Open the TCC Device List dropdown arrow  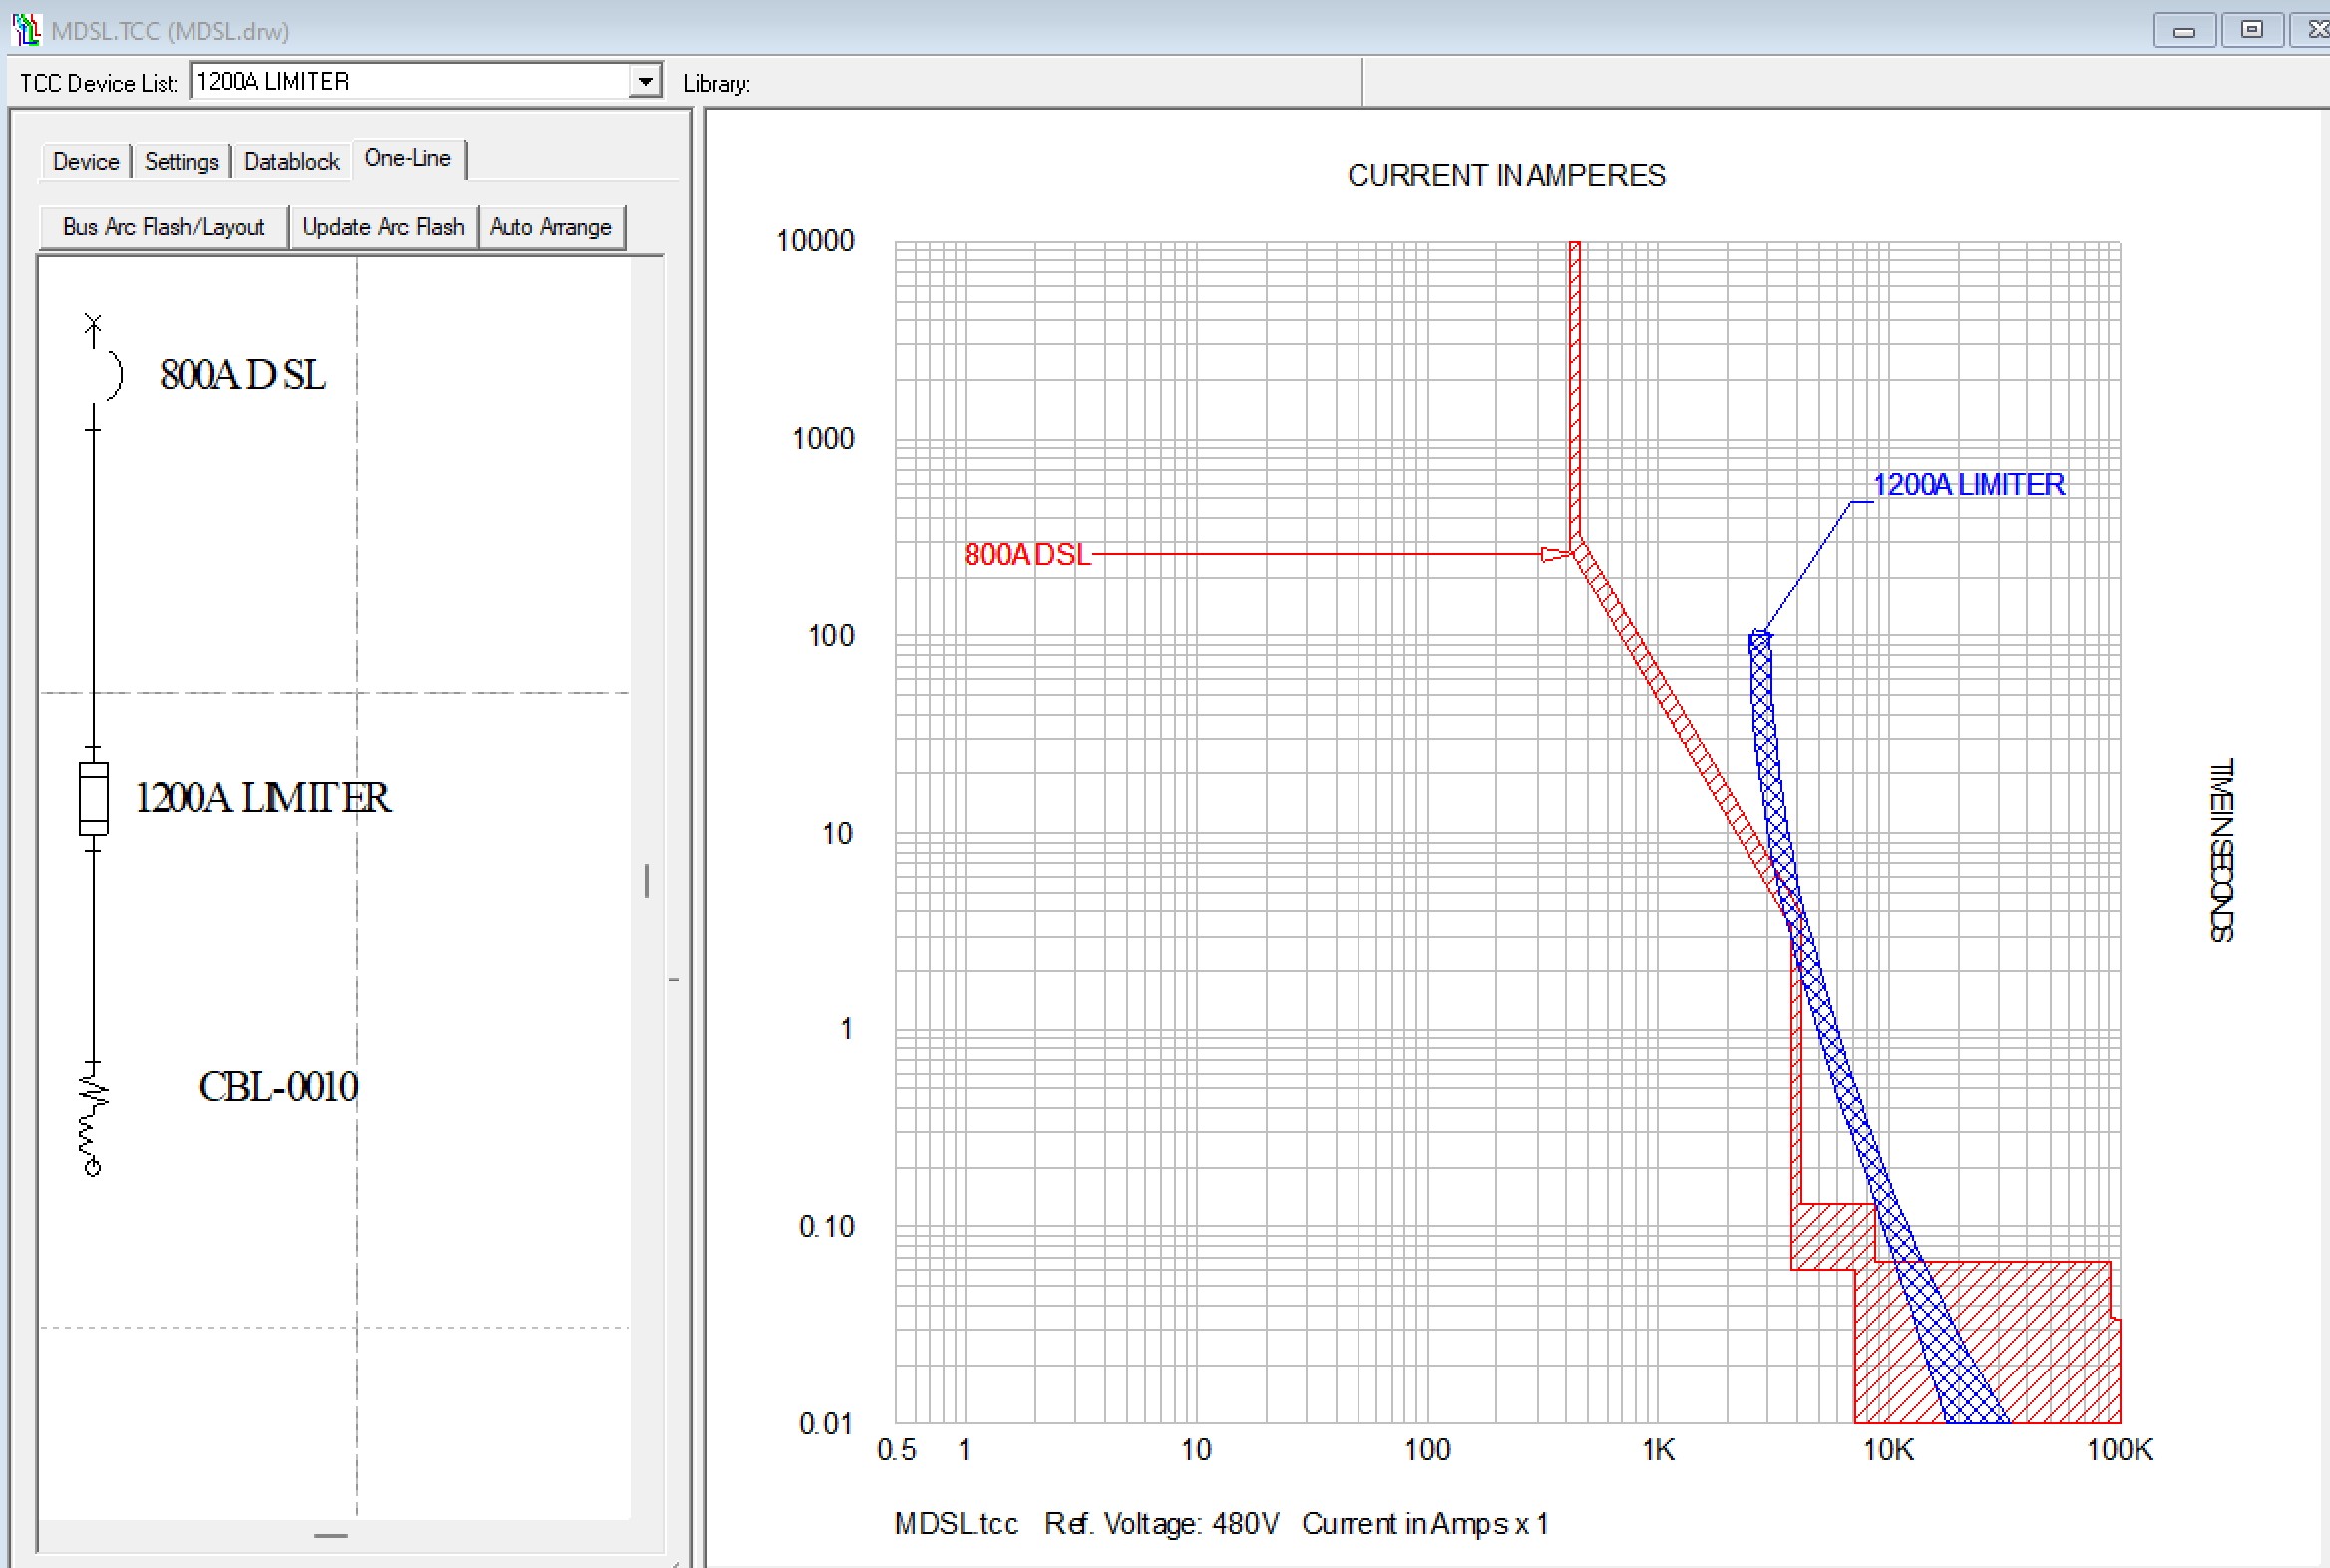646,81
